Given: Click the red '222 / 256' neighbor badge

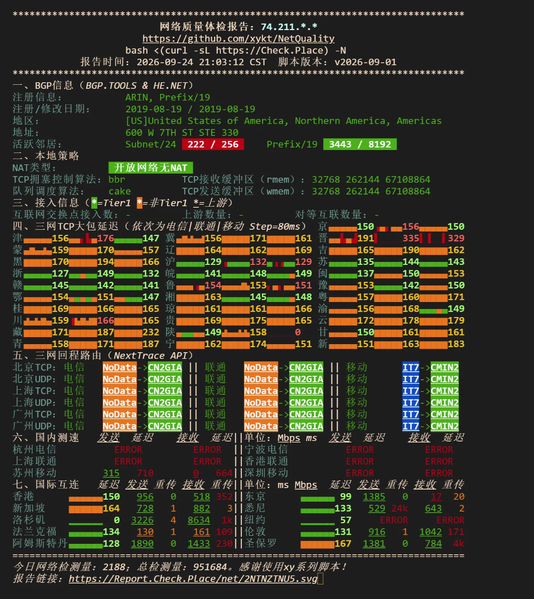Looking at the screenshot, I should 213,144.
